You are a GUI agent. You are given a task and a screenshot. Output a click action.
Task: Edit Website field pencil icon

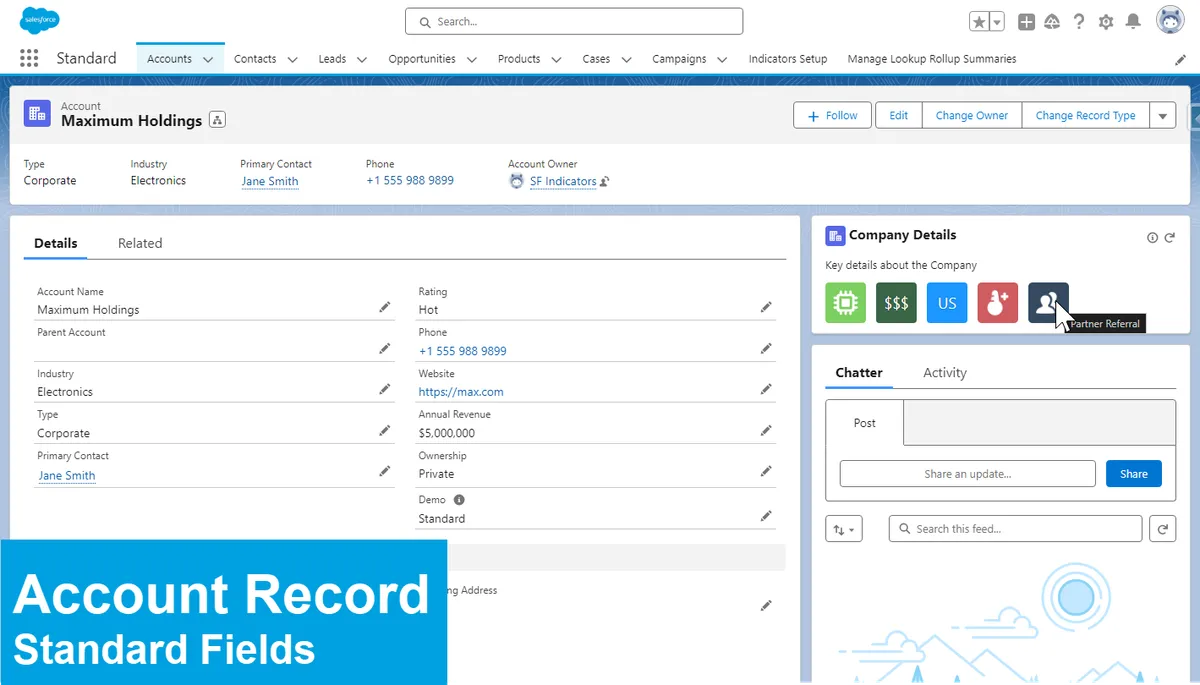(x=765, y=390)
